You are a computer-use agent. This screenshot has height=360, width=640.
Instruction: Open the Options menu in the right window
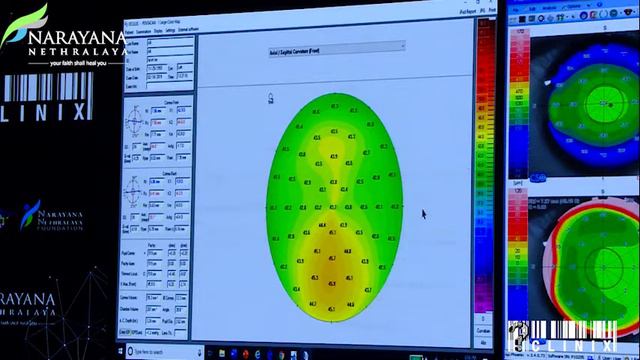coord(573,7)
